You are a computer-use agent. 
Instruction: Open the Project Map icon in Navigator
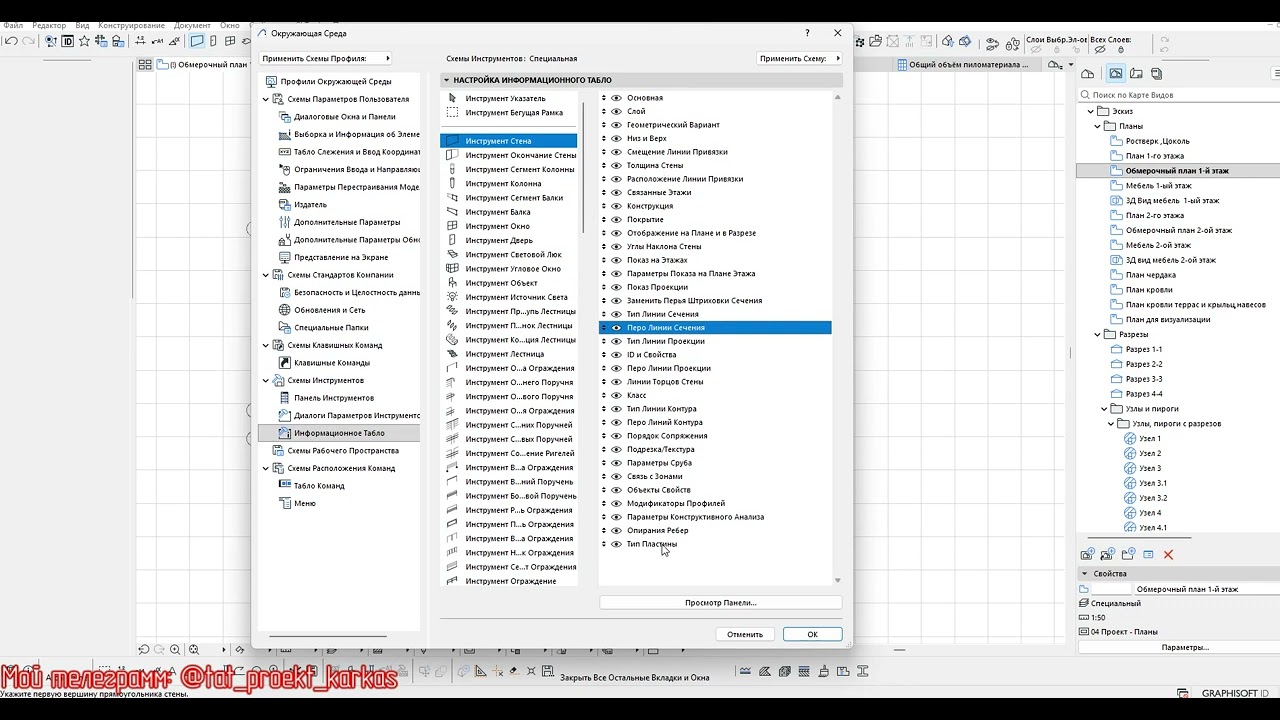click(x=1087, y=73)
